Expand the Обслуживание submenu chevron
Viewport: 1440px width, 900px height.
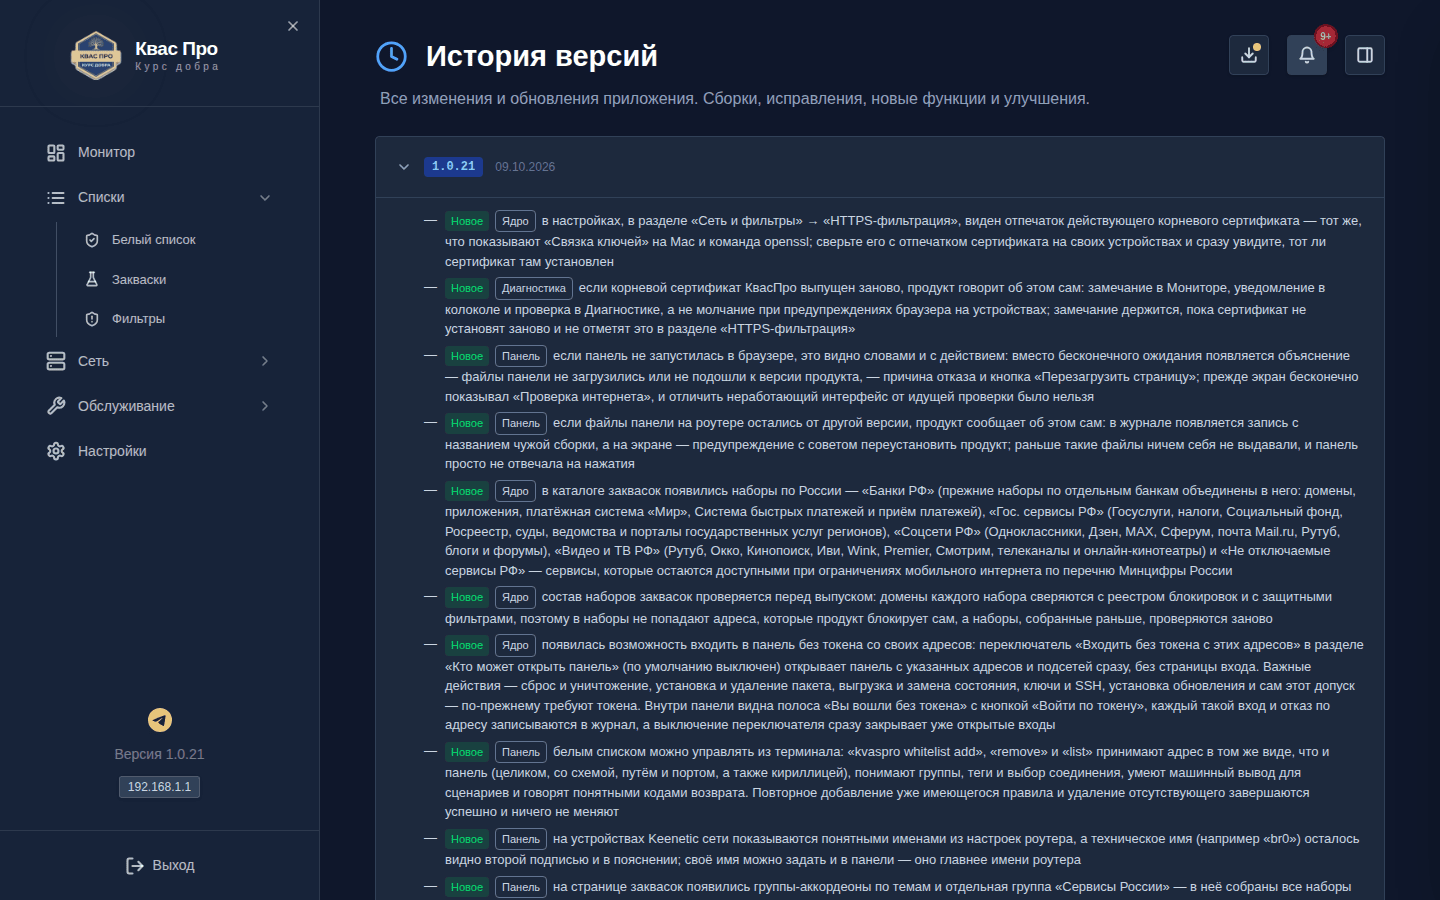pyautogui.click(x=265, y=406)
